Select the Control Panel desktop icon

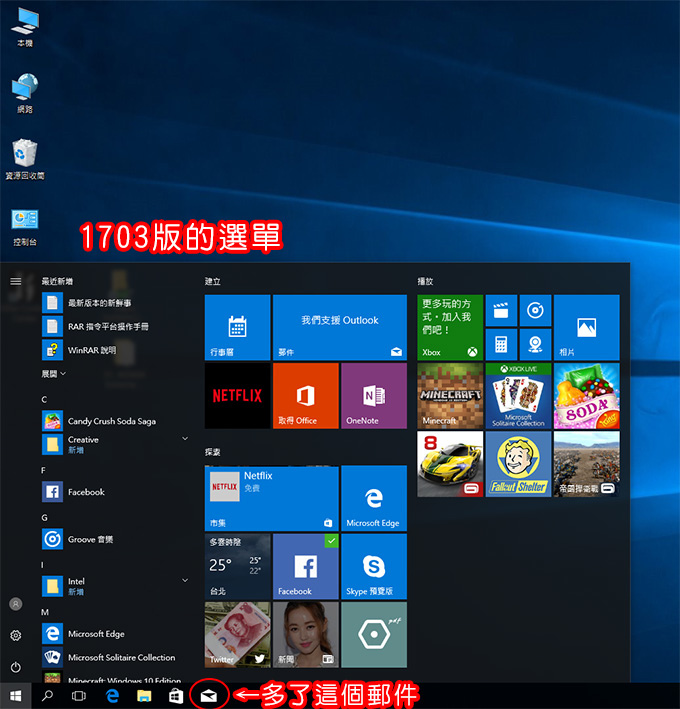(25, 227)
